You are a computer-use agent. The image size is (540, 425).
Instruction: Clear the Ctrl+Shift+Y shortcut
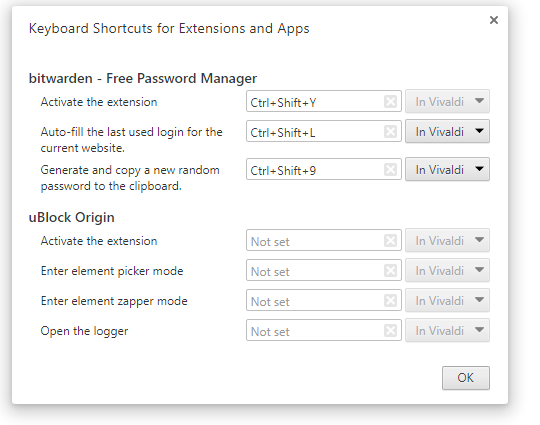click(390, 102)
